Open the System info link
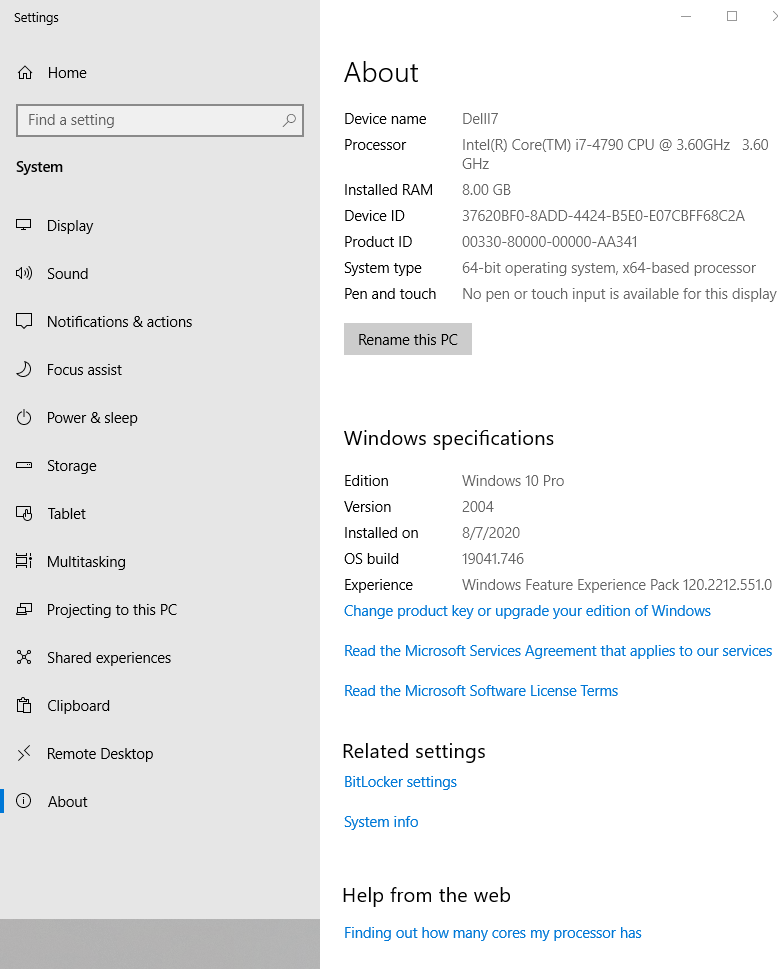Viewport: 778px width, 969px height. tap(381, 822)
